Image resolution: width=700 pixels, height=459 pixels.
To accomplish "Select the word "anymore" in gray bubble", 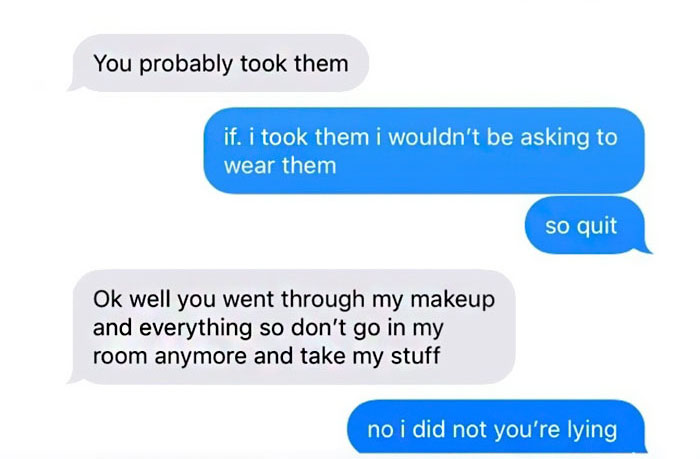I will [x=201, y=358].
